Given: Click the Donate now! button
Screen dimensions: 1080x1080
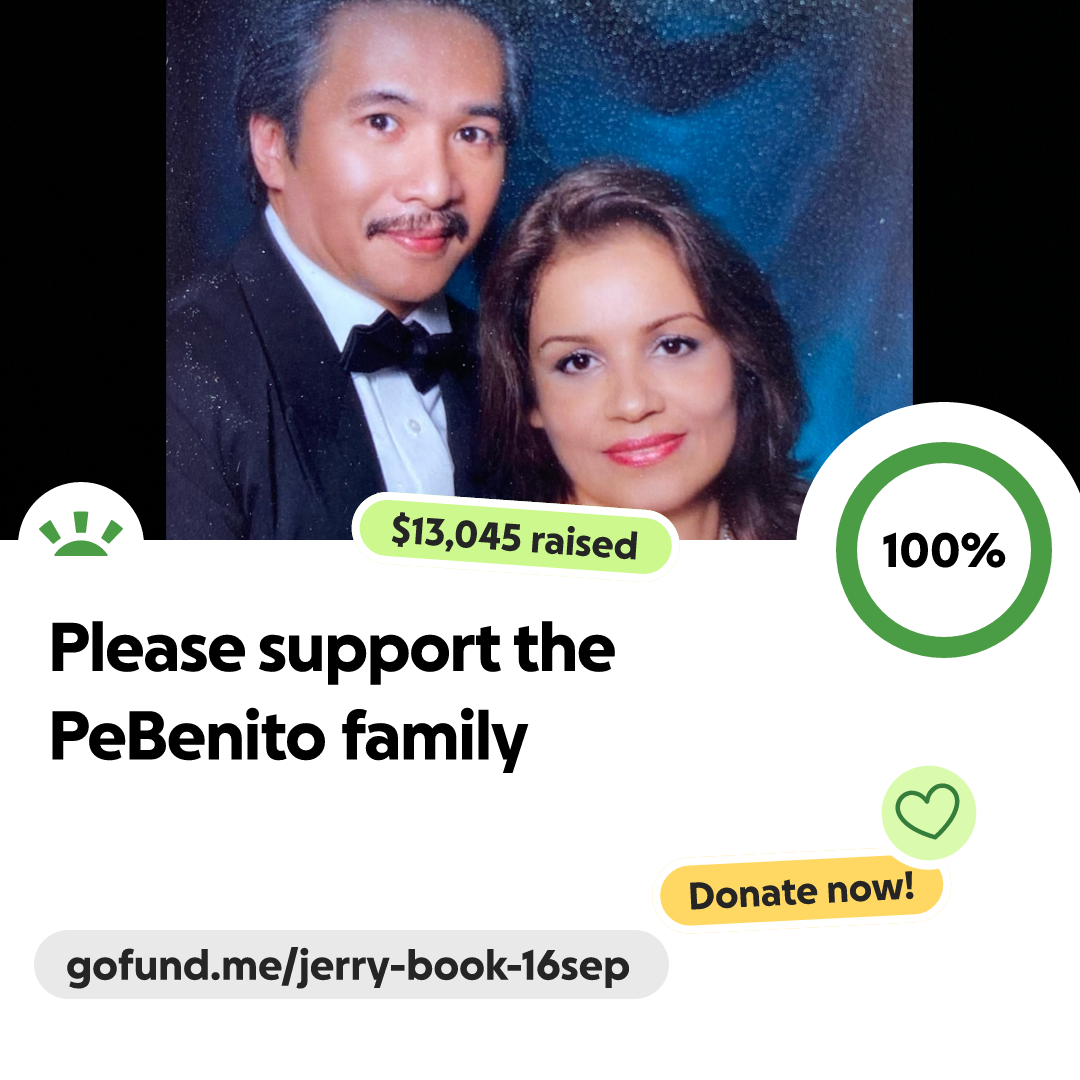Looking at the screenshot, I should pos(801,891).
